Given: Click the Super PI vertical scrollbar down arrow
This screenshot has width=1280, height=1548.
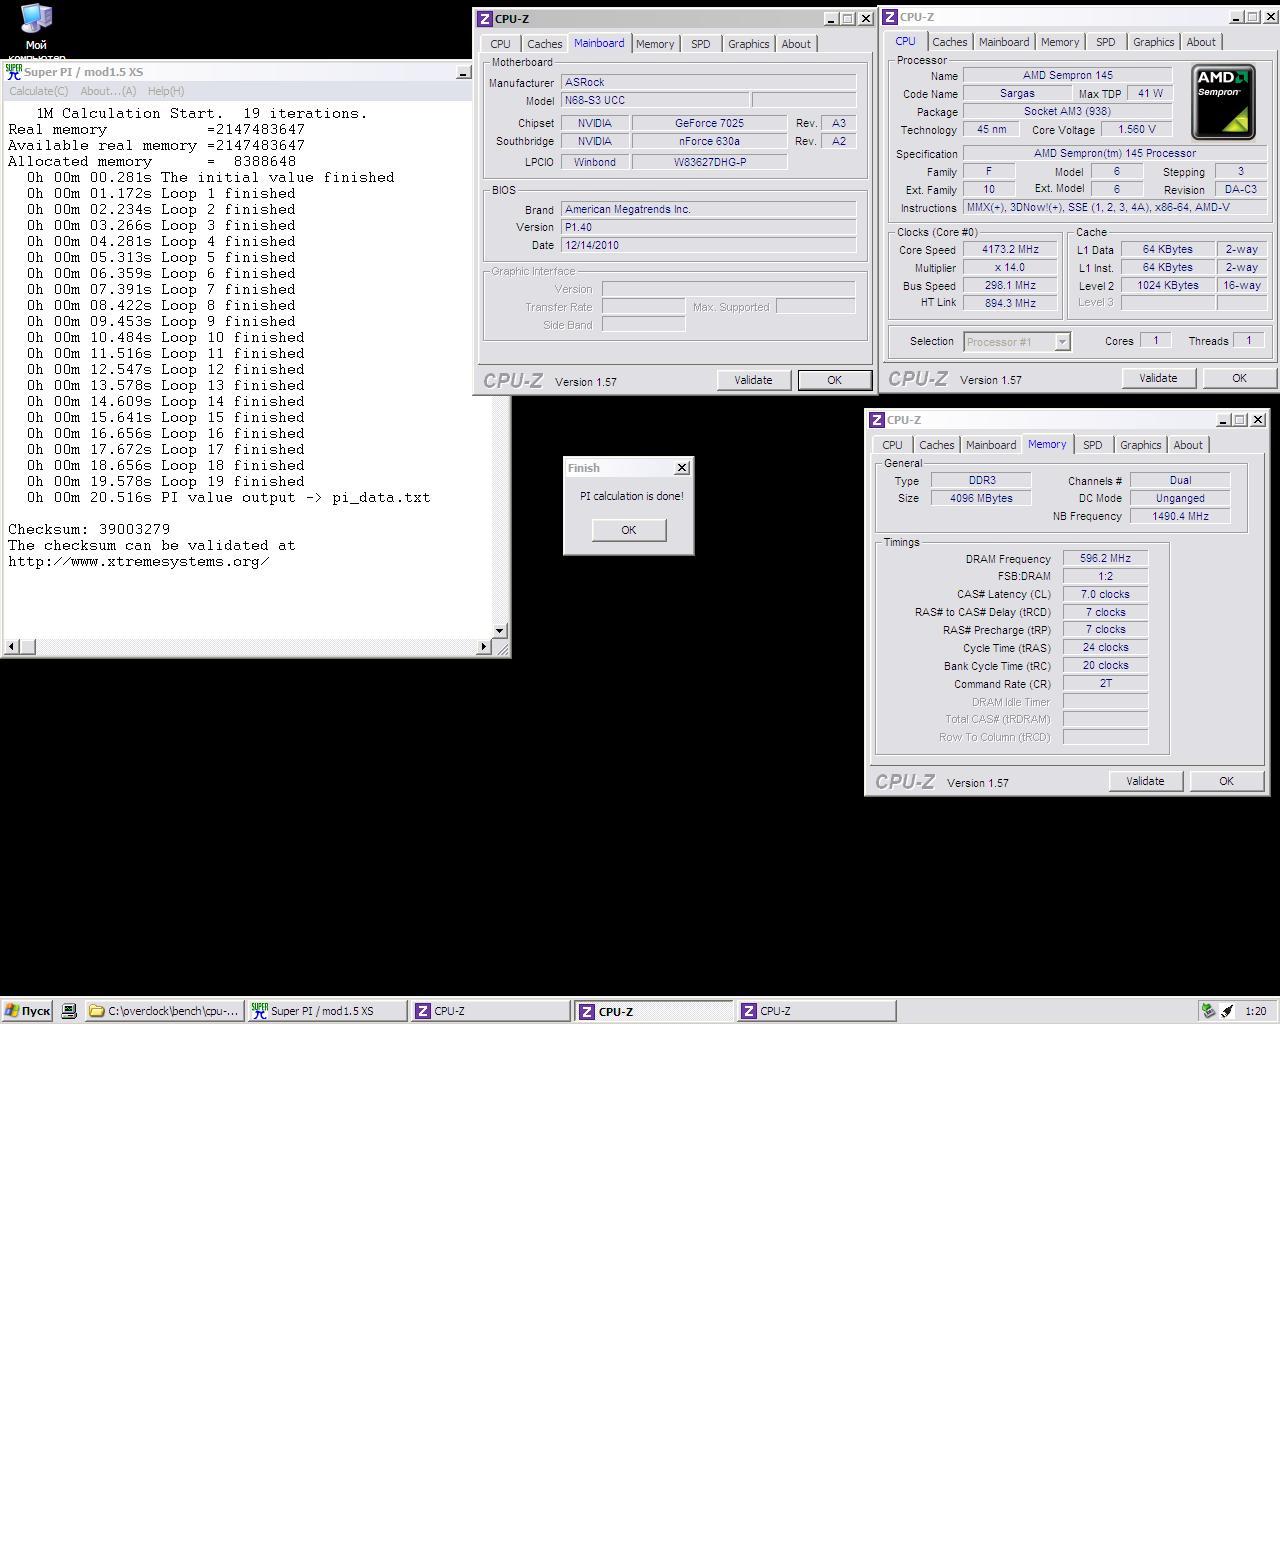Looking at the screenshot, I should [500, 631].
